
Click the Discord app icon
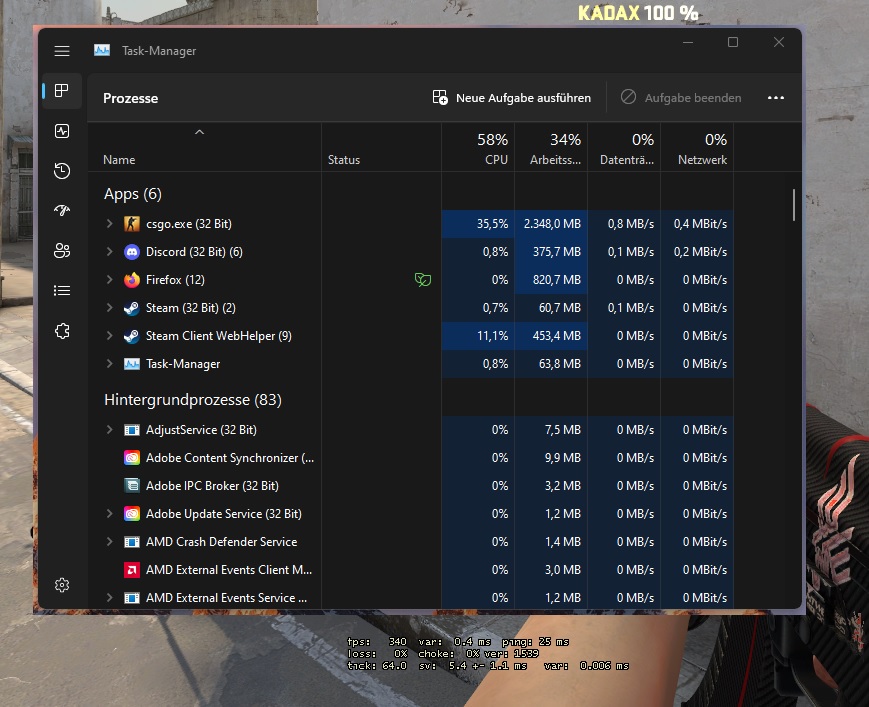coord(132,252)
